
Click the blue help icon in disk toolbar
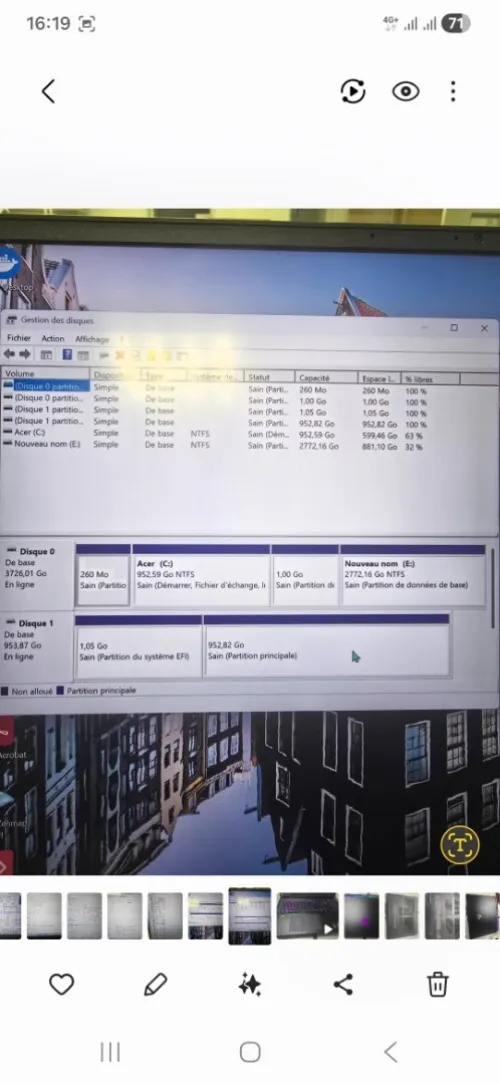click(x=67, y=355)
